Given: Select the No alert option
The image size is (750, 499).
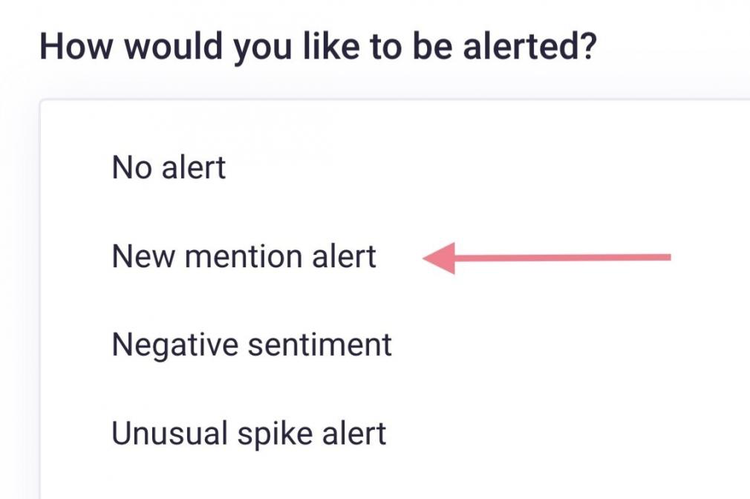Looking at the screenshot, I should 168,168.
